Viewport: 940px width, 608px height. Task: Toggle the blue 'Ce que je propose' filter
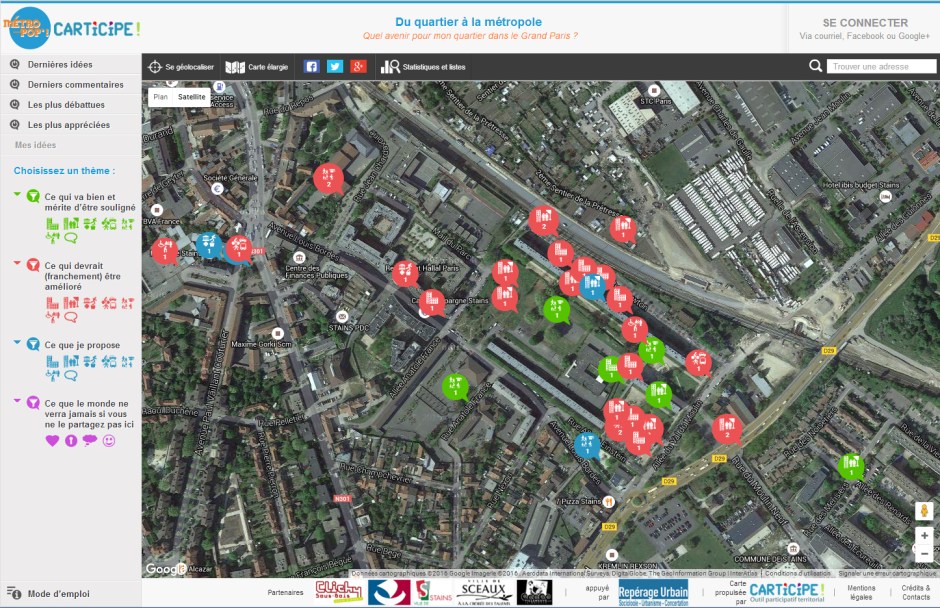pos(32,345)
